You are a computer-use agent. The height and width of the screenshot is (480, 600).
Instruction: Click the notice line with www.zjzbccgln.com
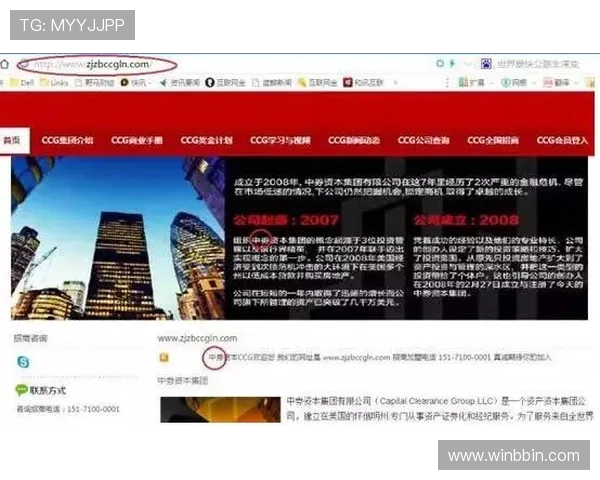(380, 358)
